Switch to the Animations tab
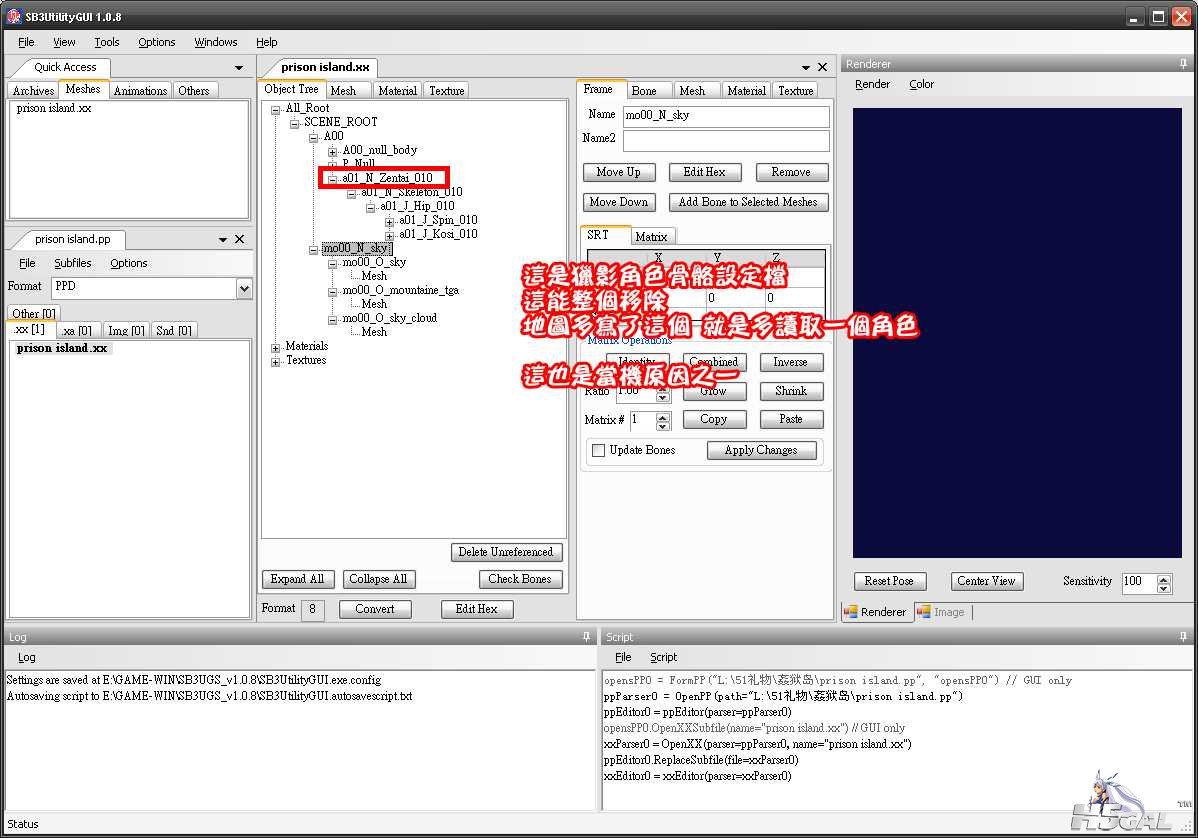 (x=140, y=91)
